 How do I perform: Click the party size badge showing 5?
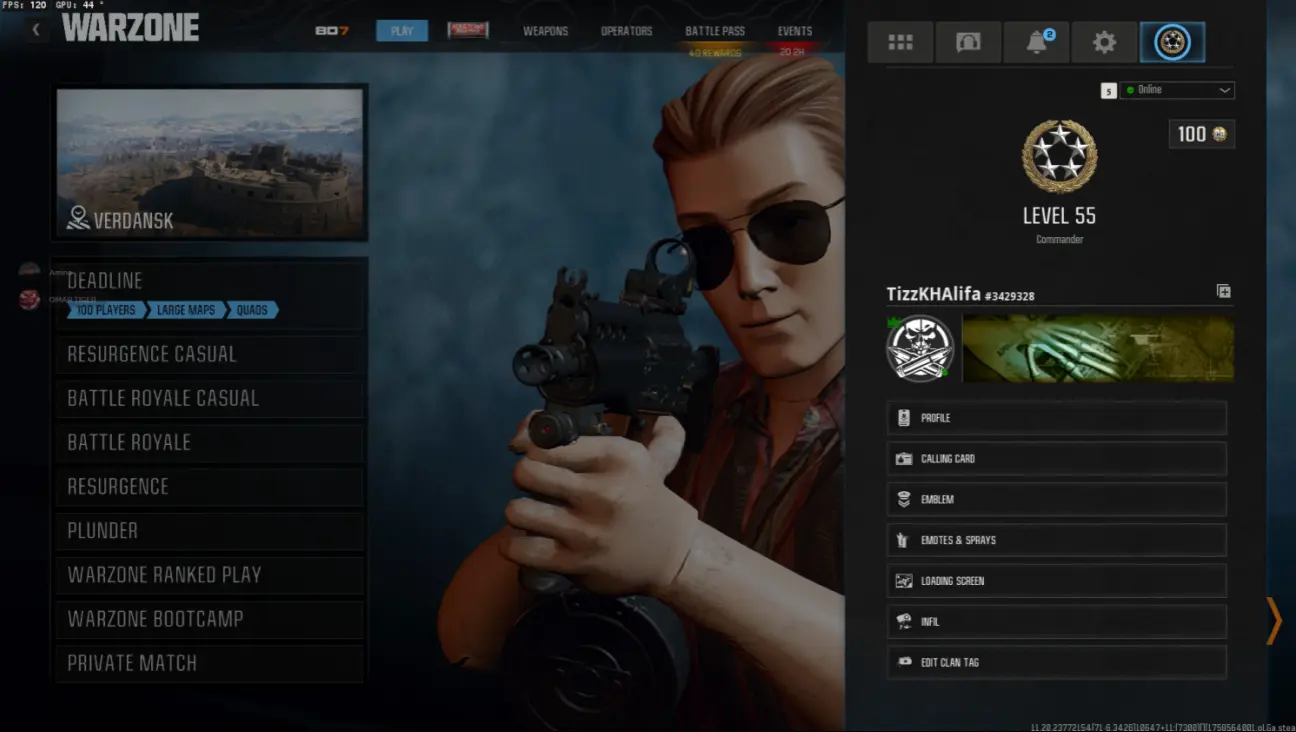coord(1108,90)
